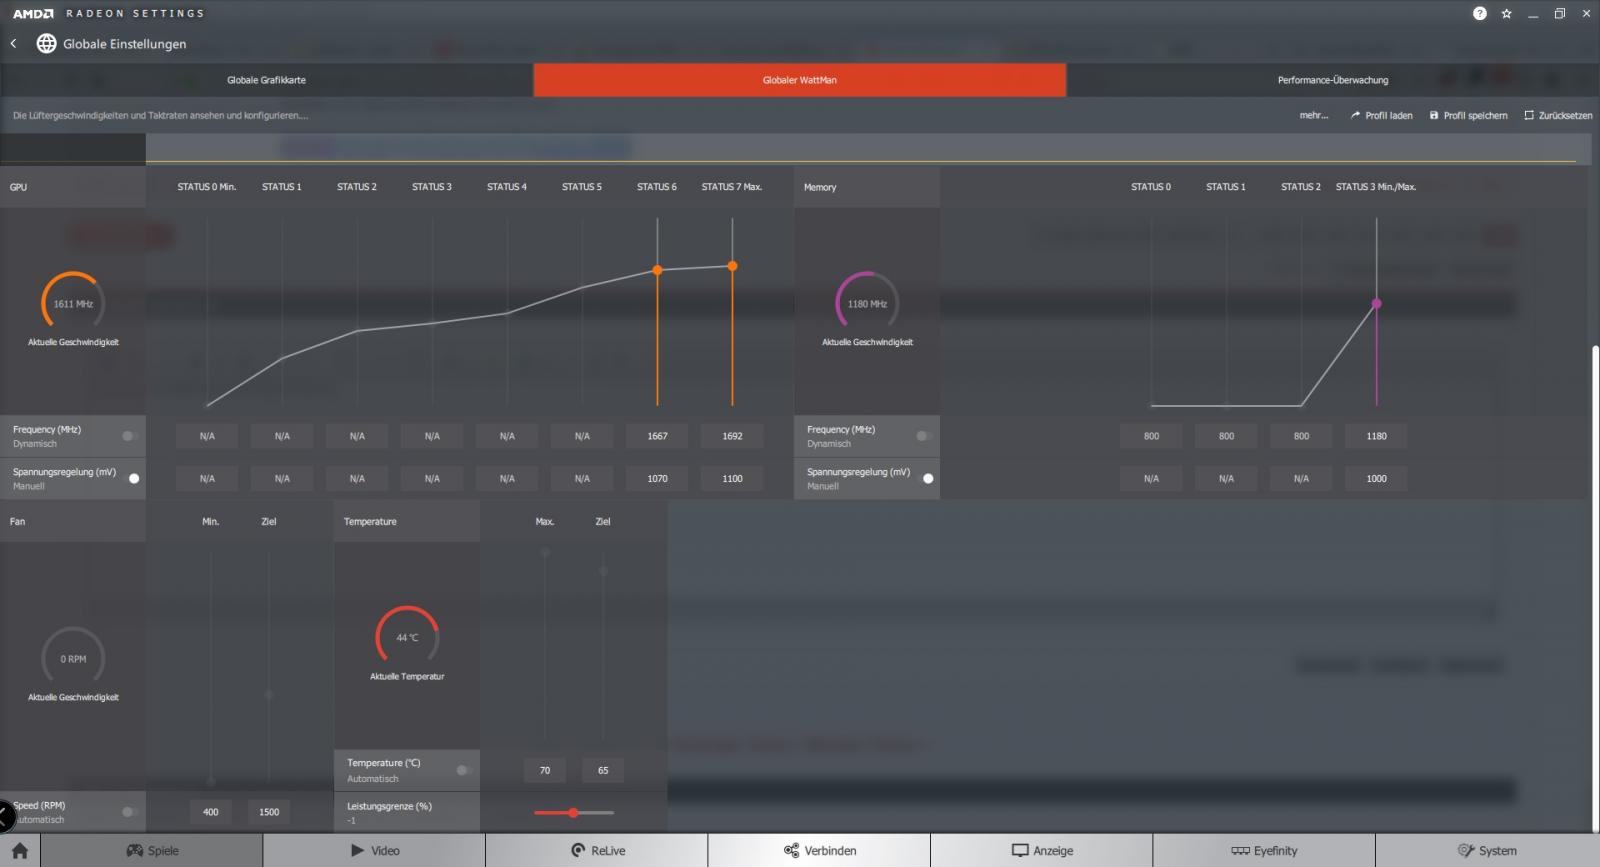Click temperature Max. field 70
The height and width of the screenshot is (867, 1600).
(x=545, y=770)
